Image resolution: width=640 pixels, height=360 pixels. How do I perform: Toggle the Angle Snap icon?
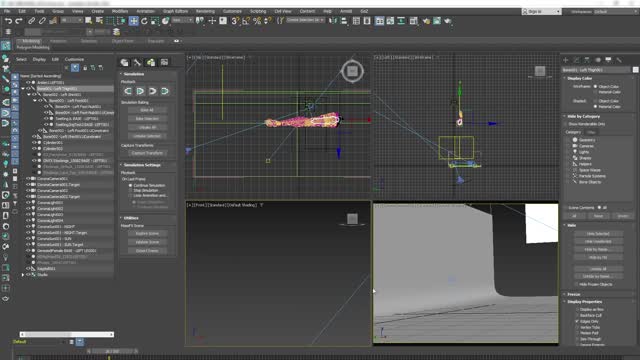pyautogui.click(x=246, y=21)
